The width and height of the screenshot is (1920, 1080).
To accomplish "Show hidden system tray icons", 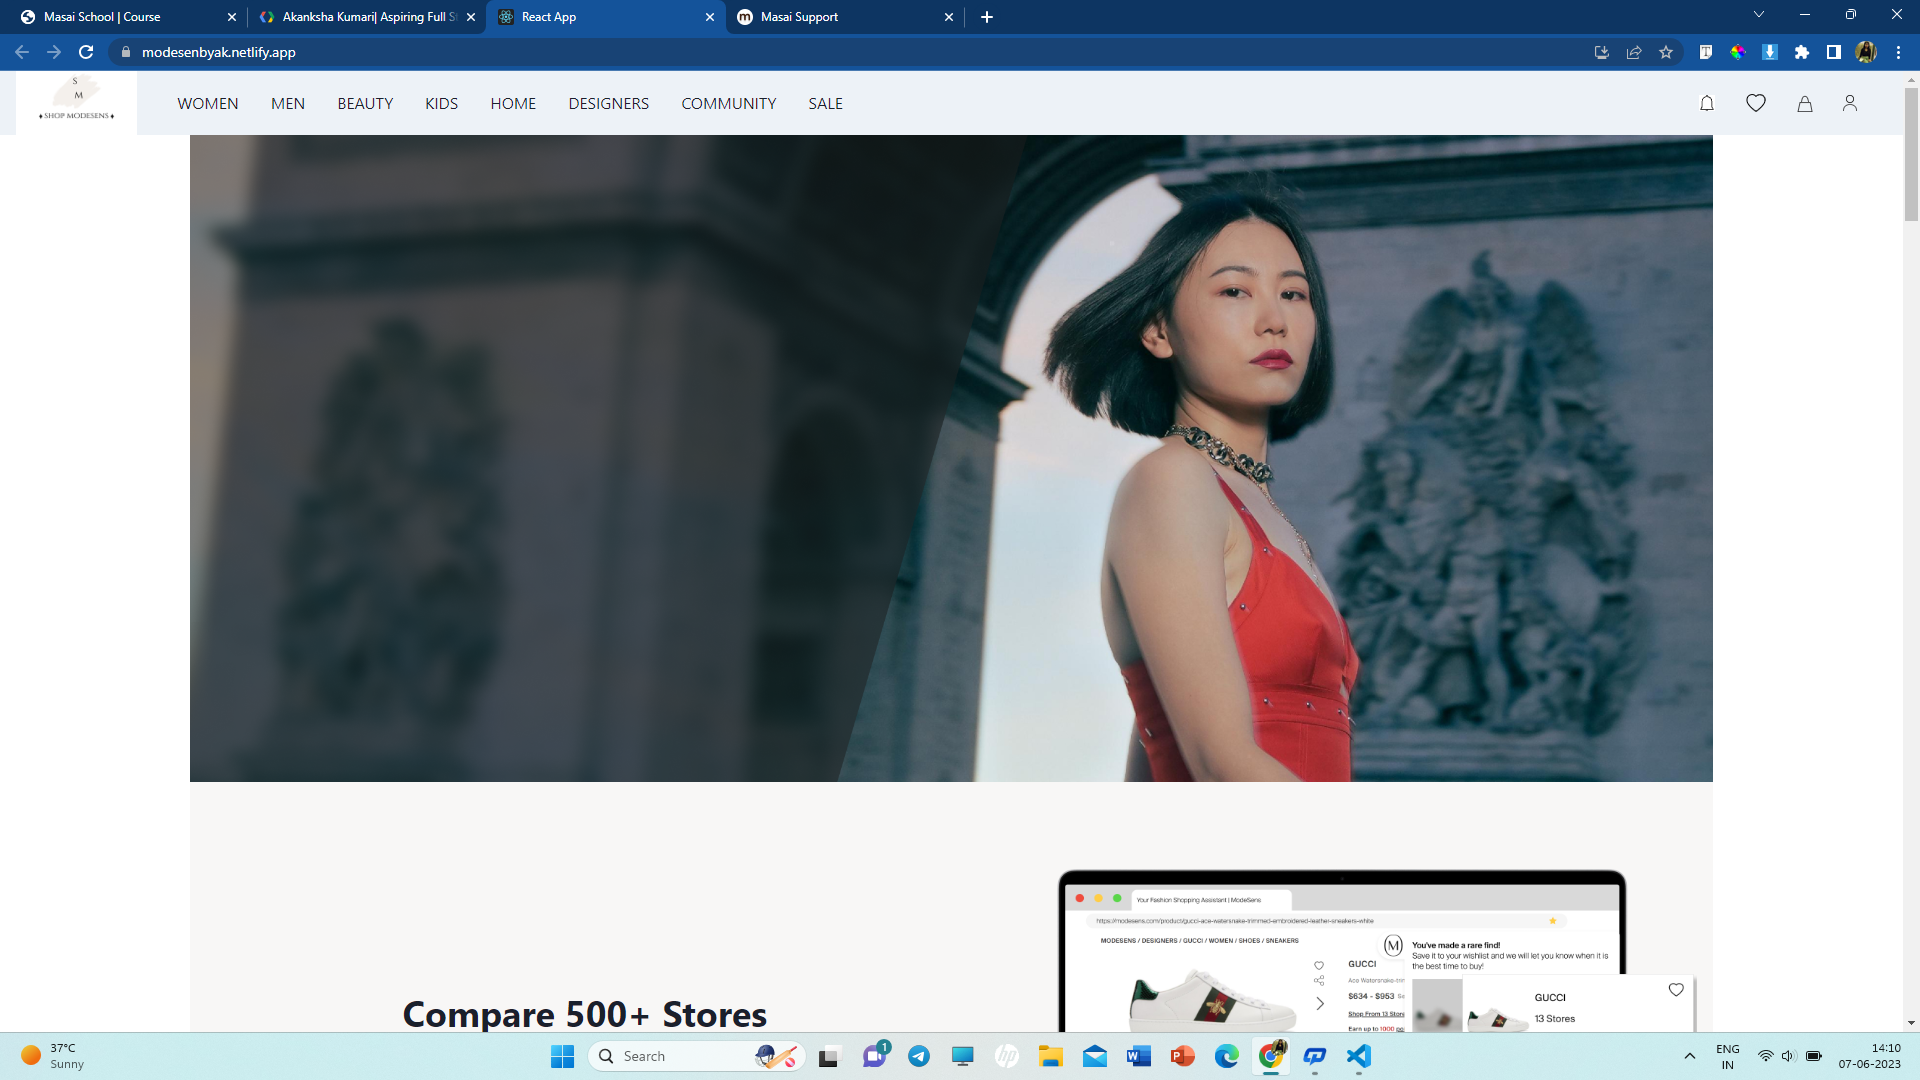I will point(1690,1056).
